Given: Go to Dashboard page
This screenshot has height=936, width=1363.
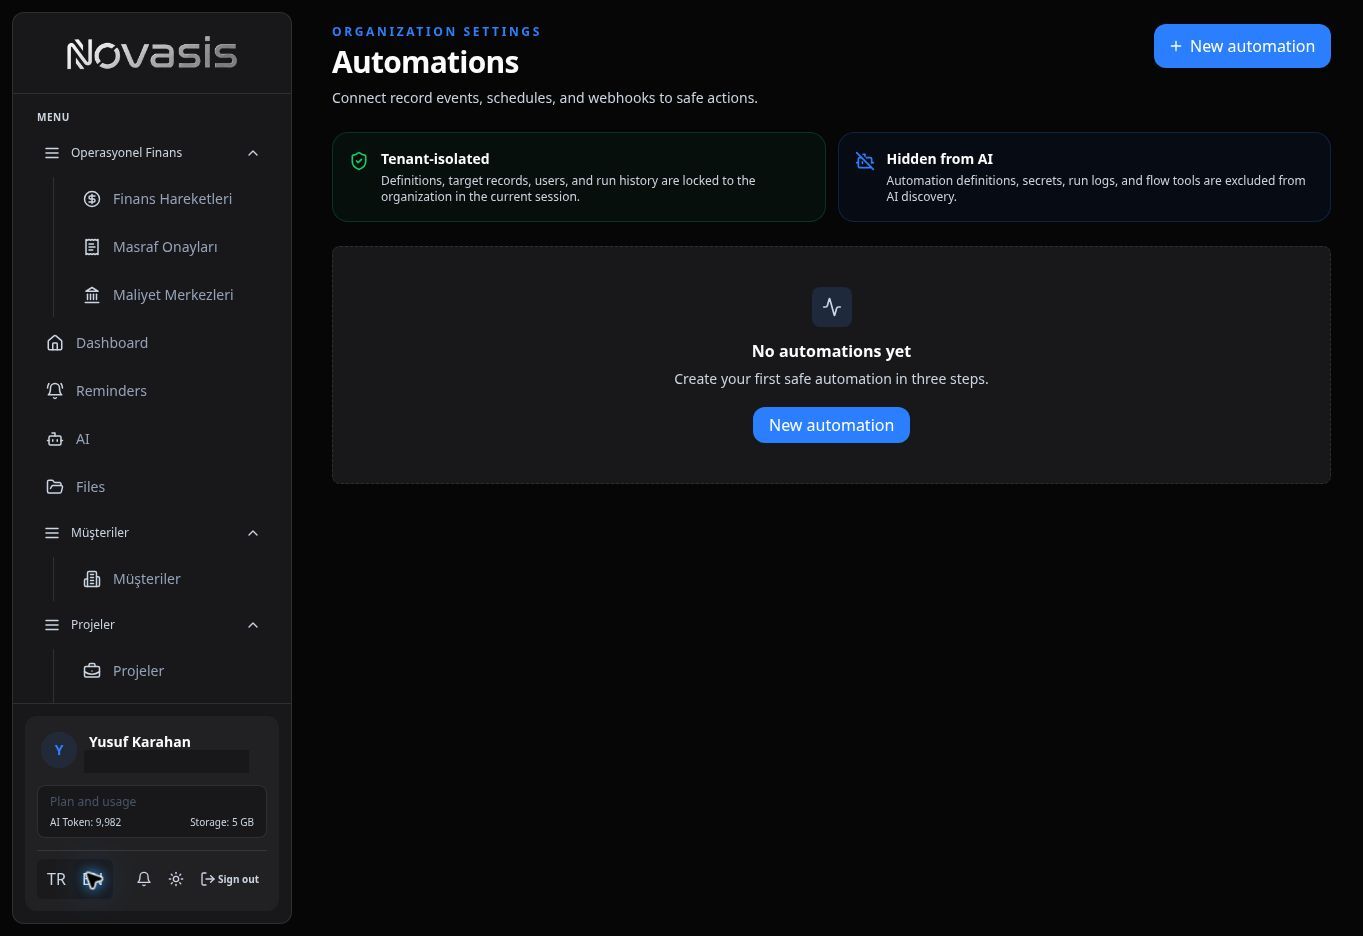Looking at the screenshot, I should (x=152, y=343).
